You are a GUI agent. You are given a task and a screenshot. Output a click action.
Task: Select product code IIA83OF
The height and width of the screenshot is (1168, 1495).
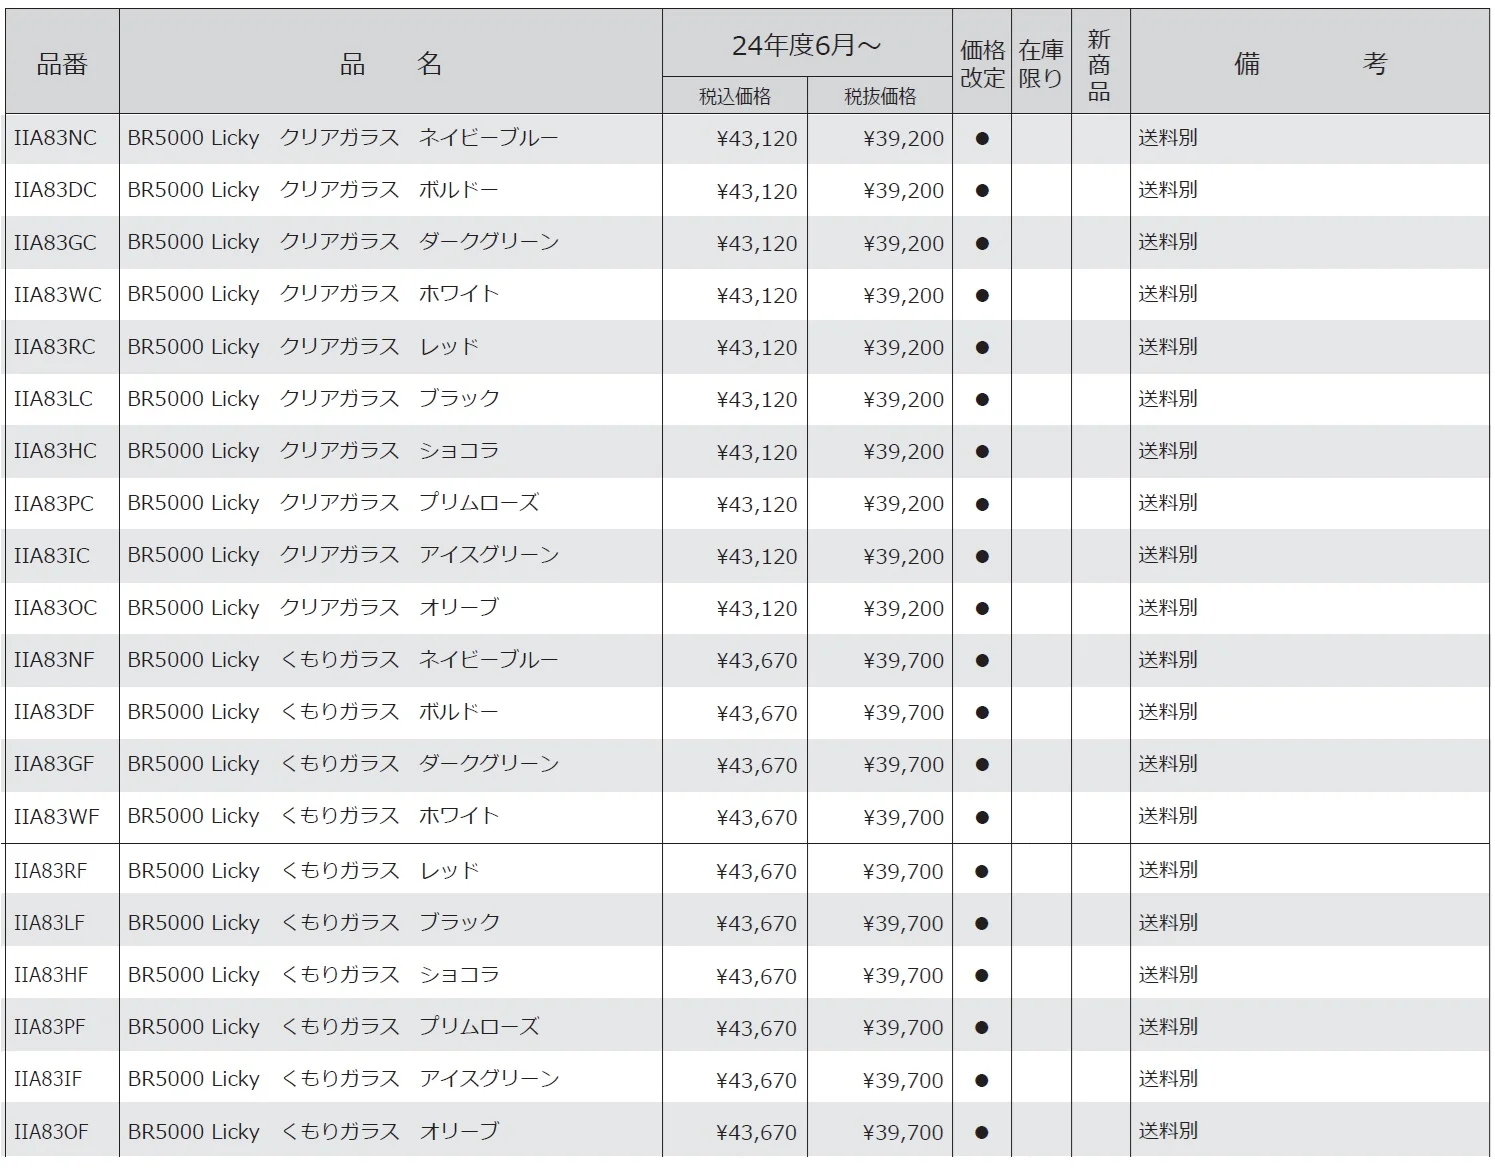[x=51, y=1132]
